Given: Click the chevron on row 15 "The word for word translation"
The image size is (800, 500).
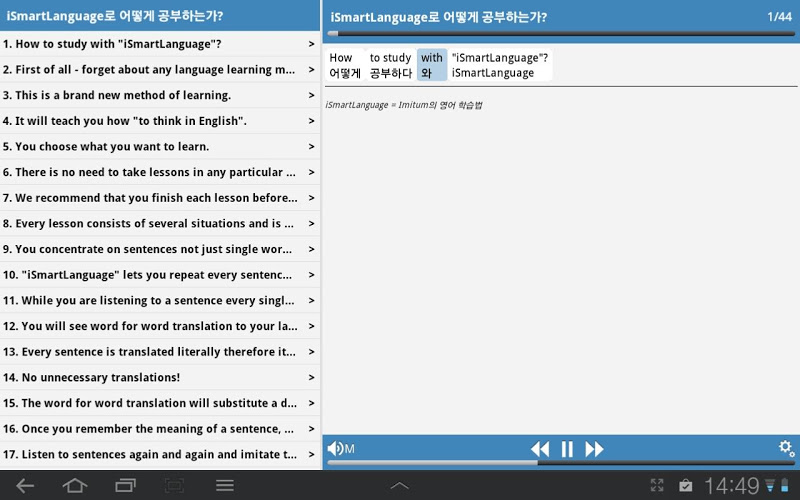Looking at the screenshot, I should (x=311, y=403).
